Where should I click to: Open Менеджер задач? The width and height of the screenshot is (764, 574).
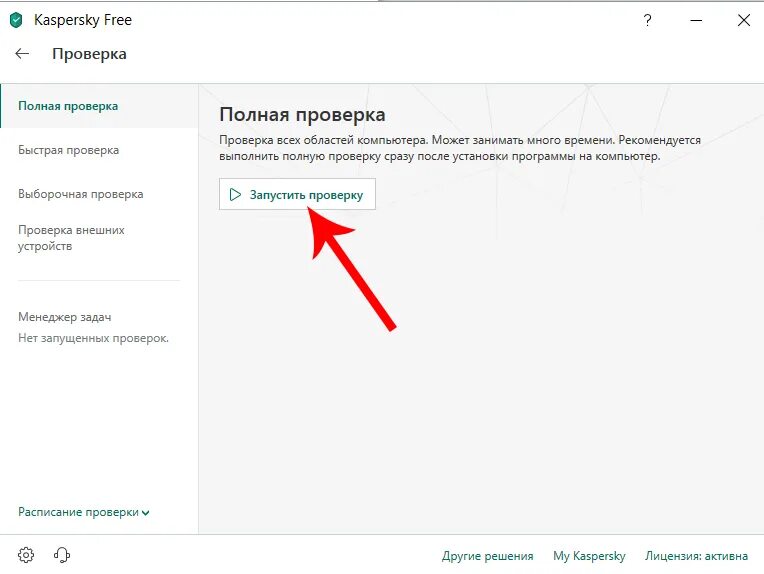tap(64, 317)
